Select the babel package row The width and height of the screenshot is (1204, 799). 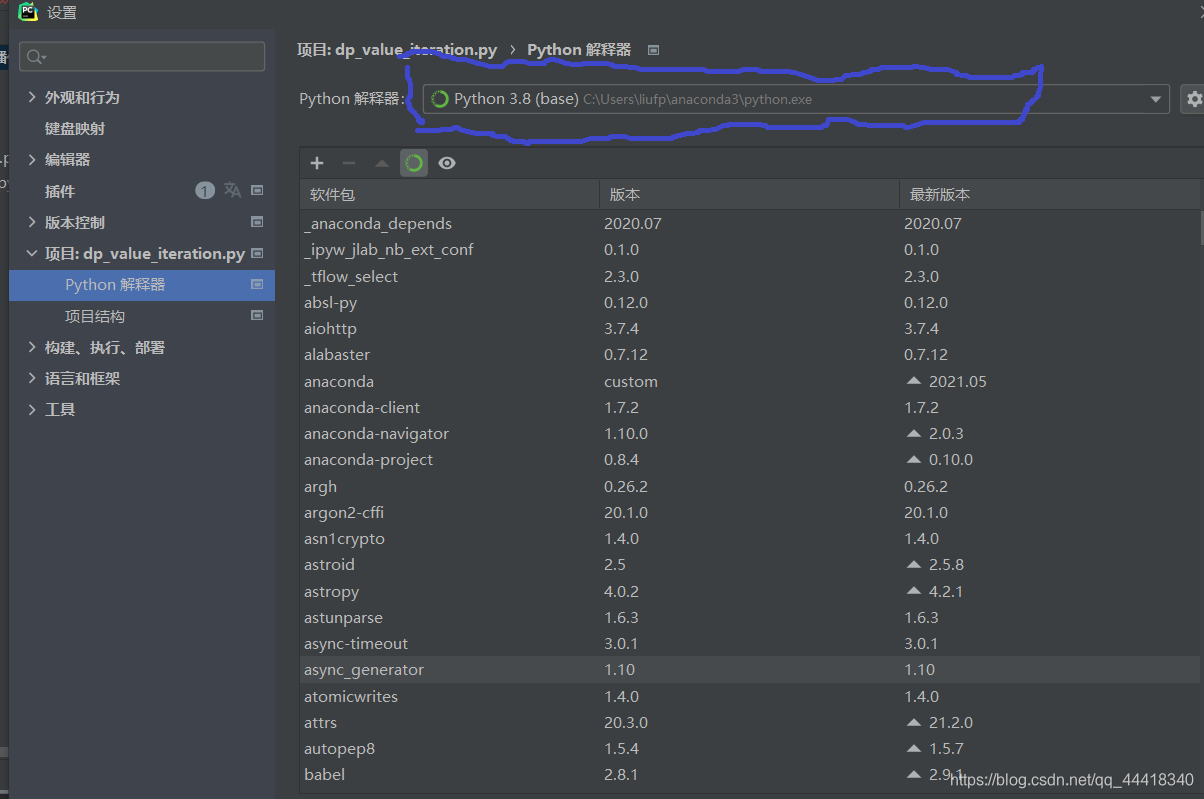(750, 775)
